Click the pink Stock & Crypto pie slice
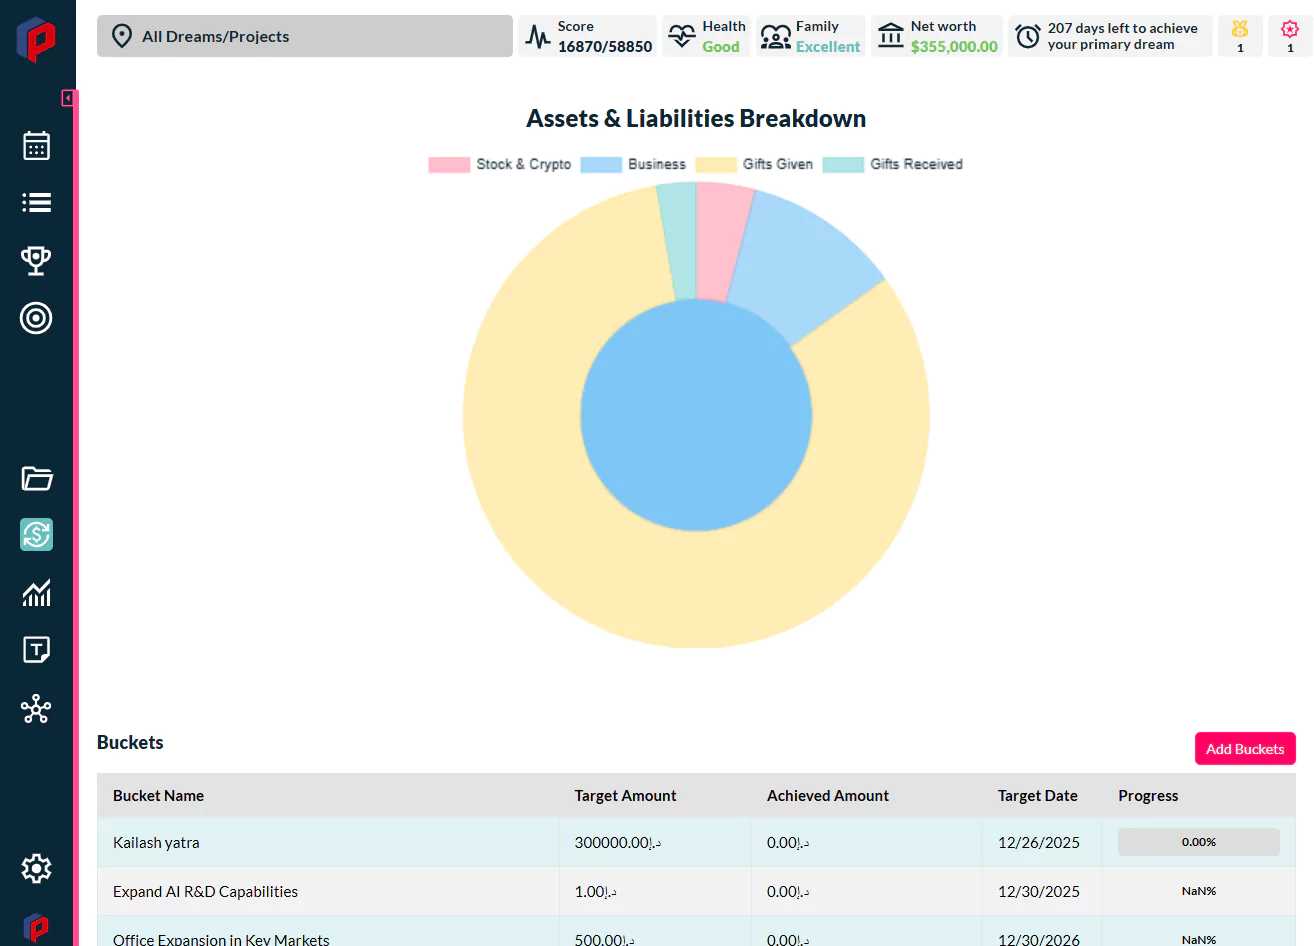Screen dimensions: 1314x946 (x=722, y=240)
